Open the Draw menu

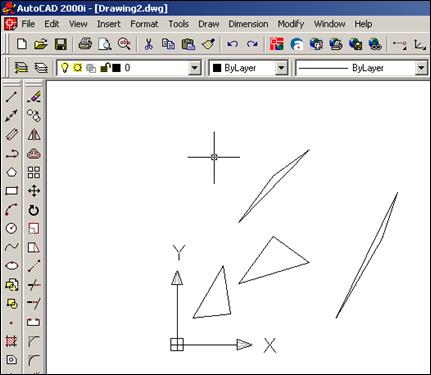coord(209,24)
